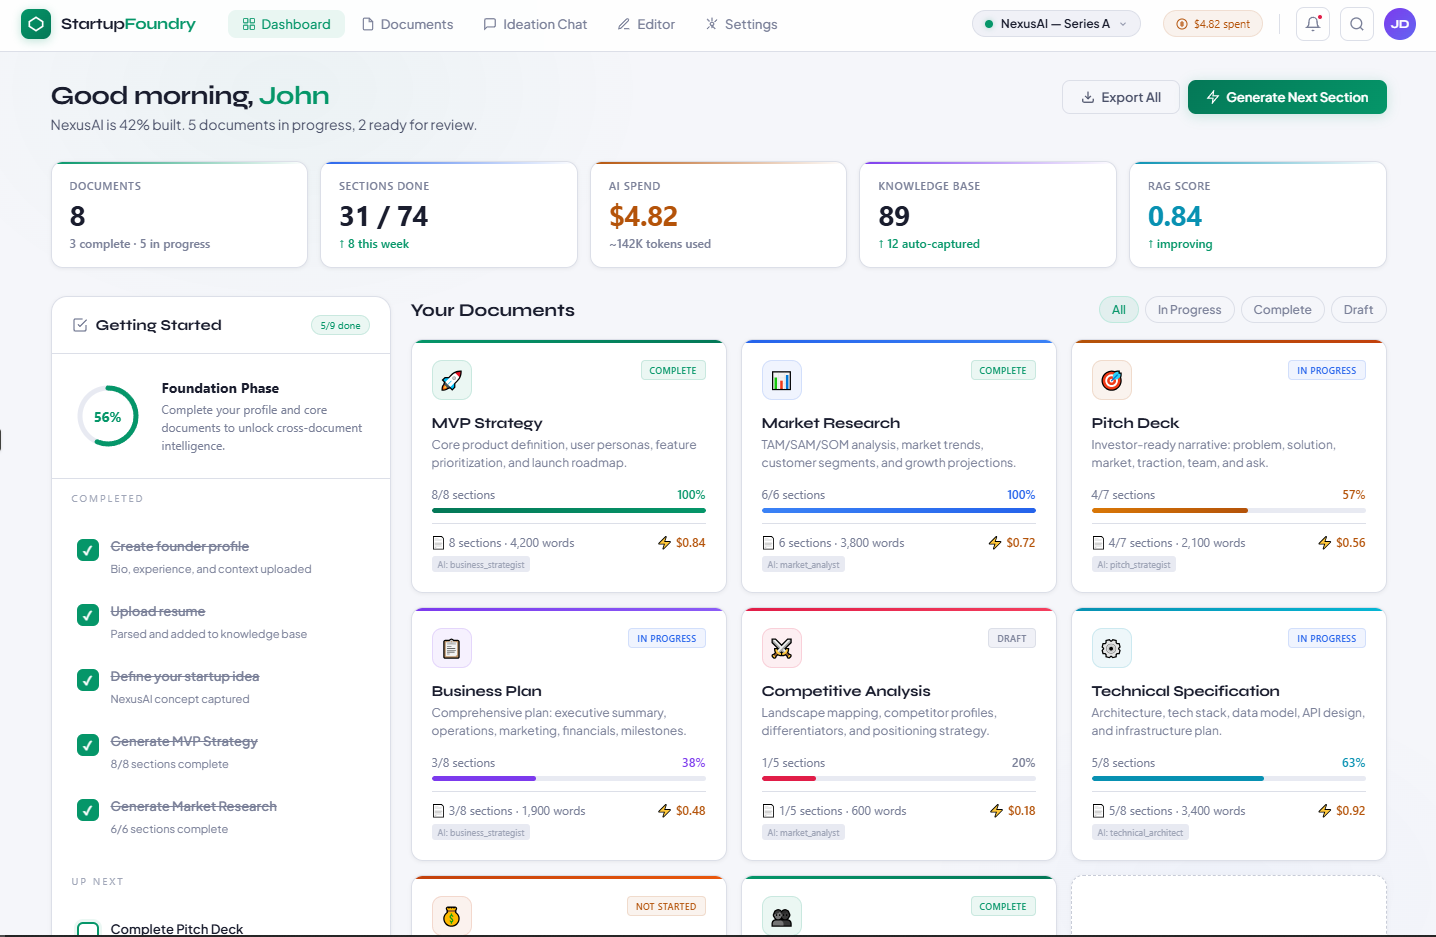Click page icon beside 1,900 words

(x=438, y=811)
